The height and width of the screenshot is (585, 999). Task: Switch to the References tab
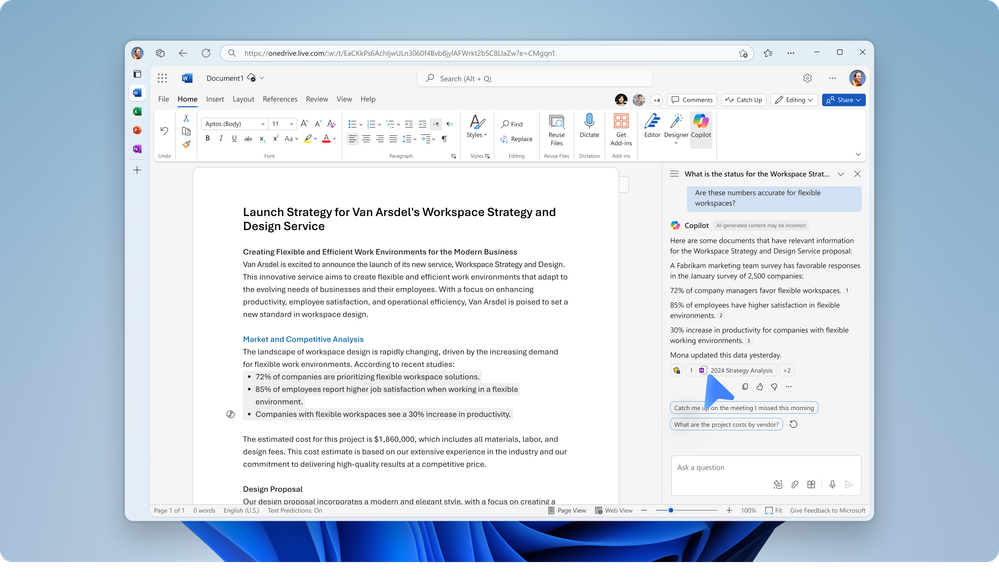pos(280,99)
